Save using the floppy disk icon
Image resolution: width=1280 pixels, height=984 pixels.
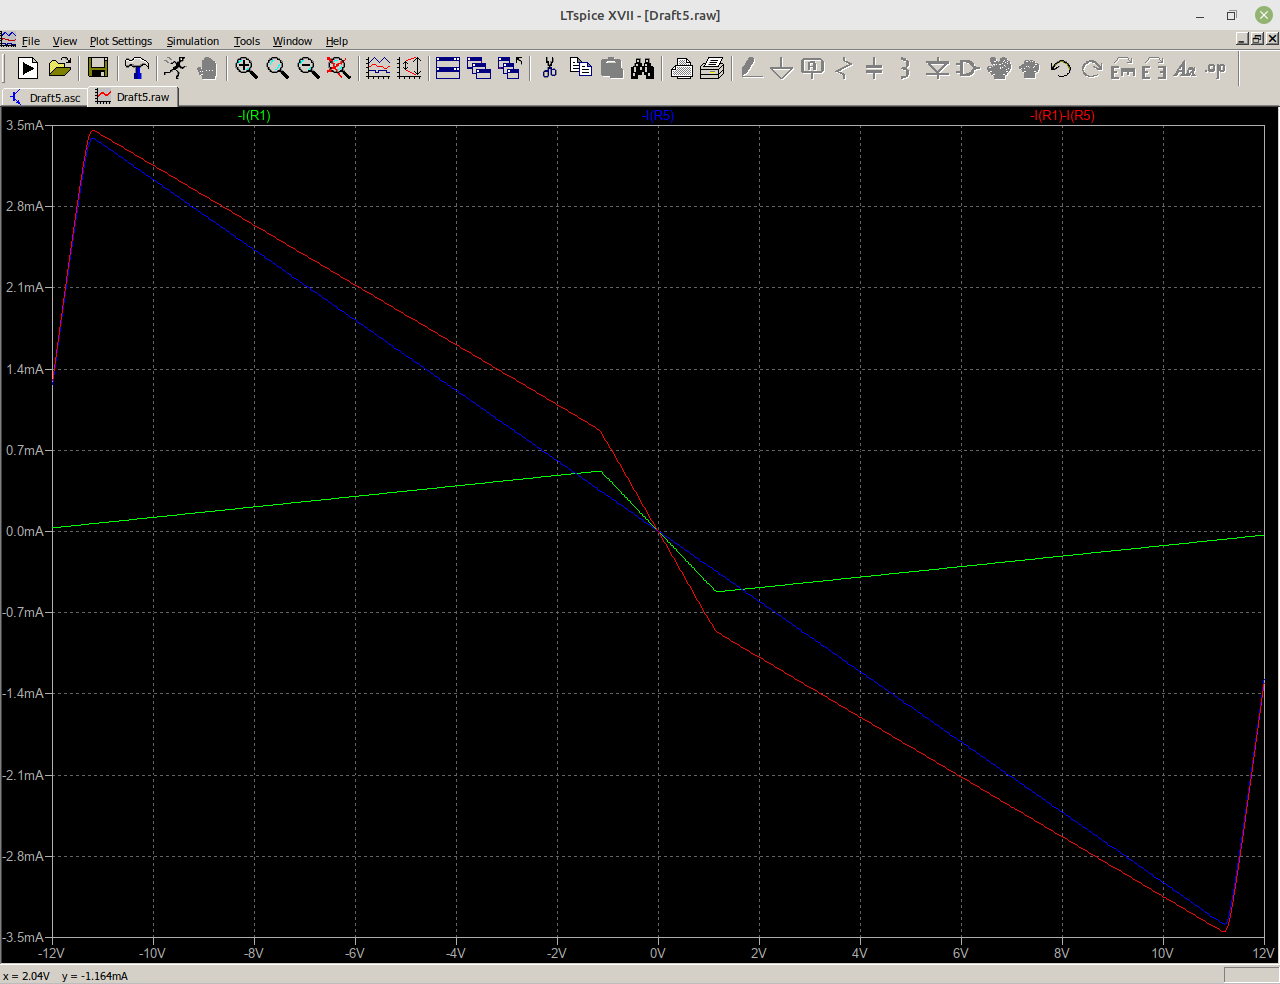click(98, 68)
